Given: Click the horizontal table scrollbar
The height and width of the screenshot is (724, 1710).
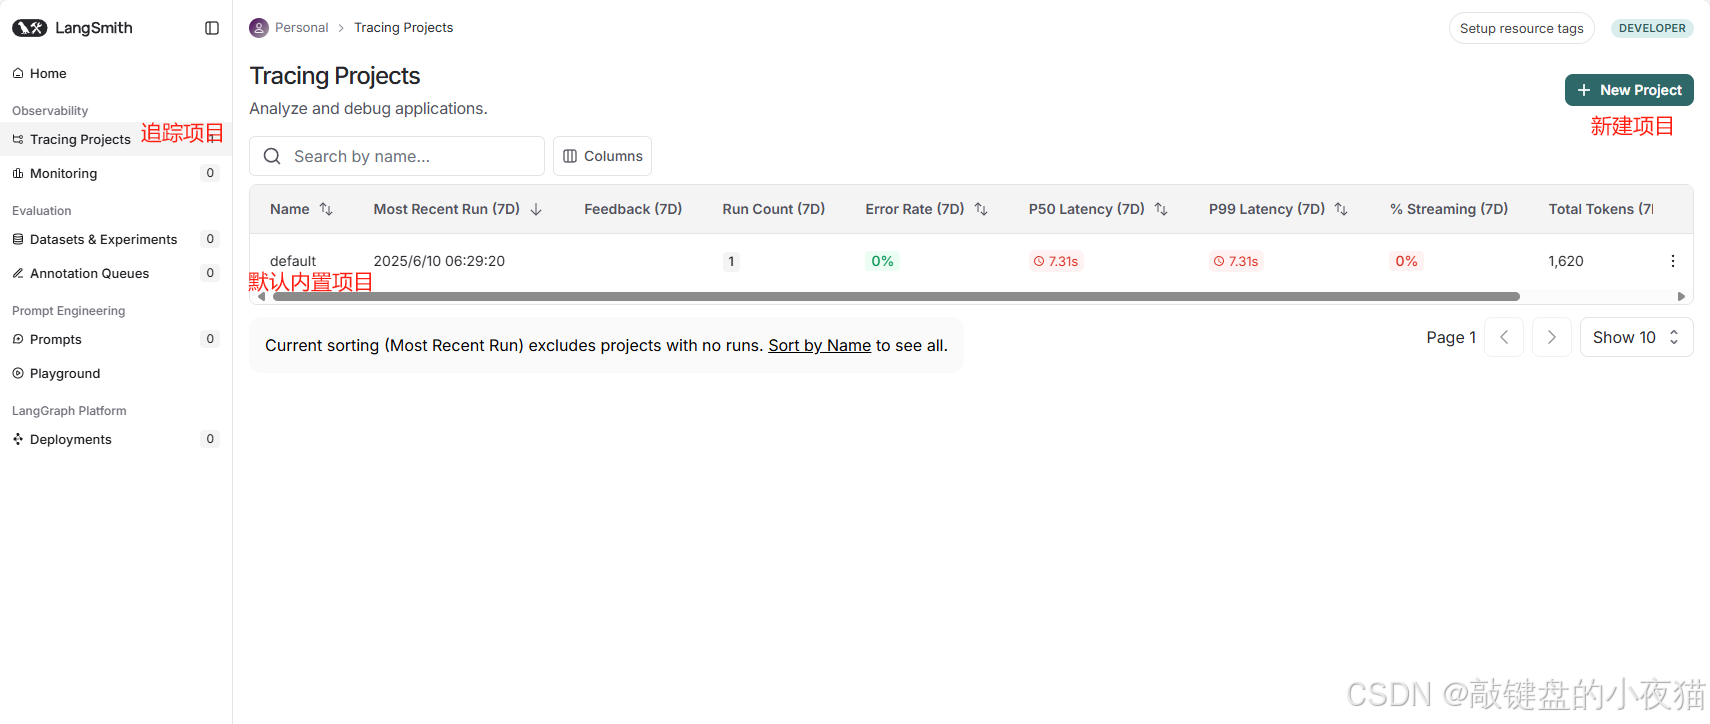Looking at the screenshot, I should (896, 296).
